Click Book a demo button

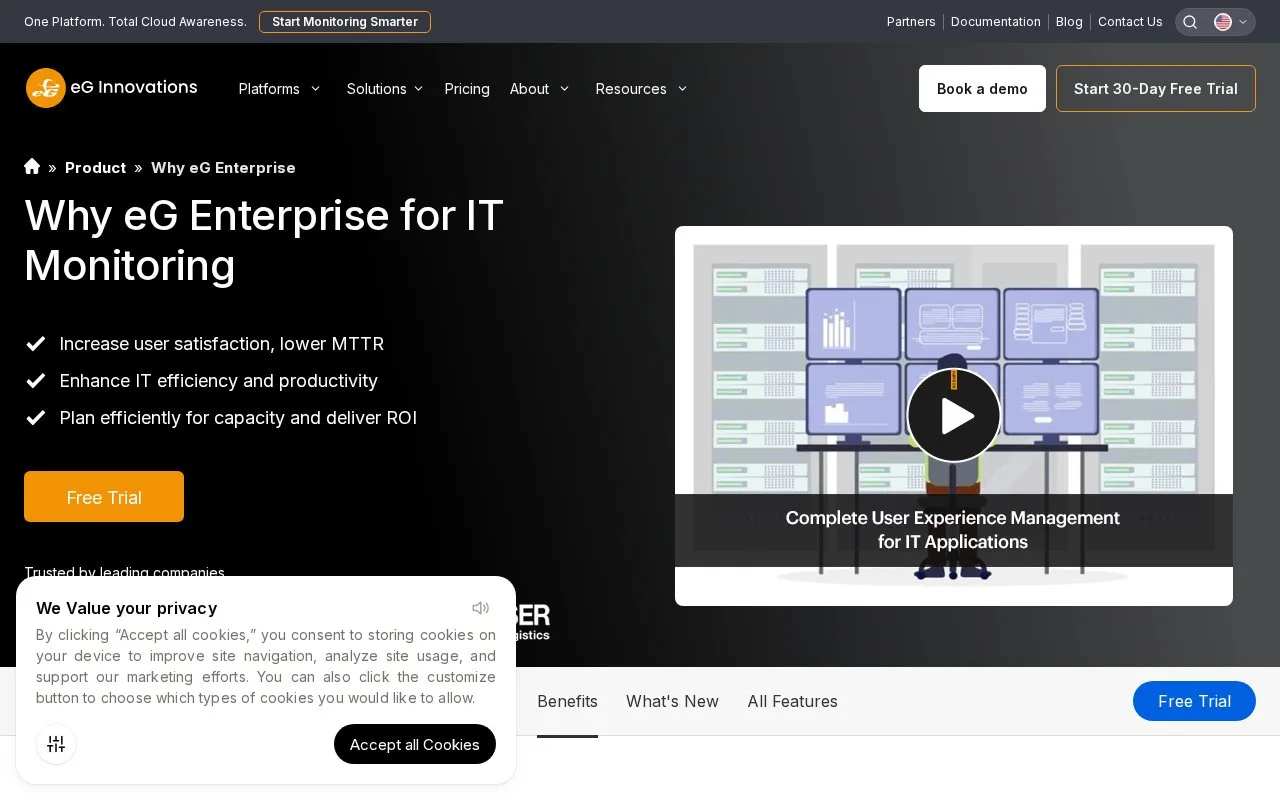pyautogui.click(x=982, y=89)
